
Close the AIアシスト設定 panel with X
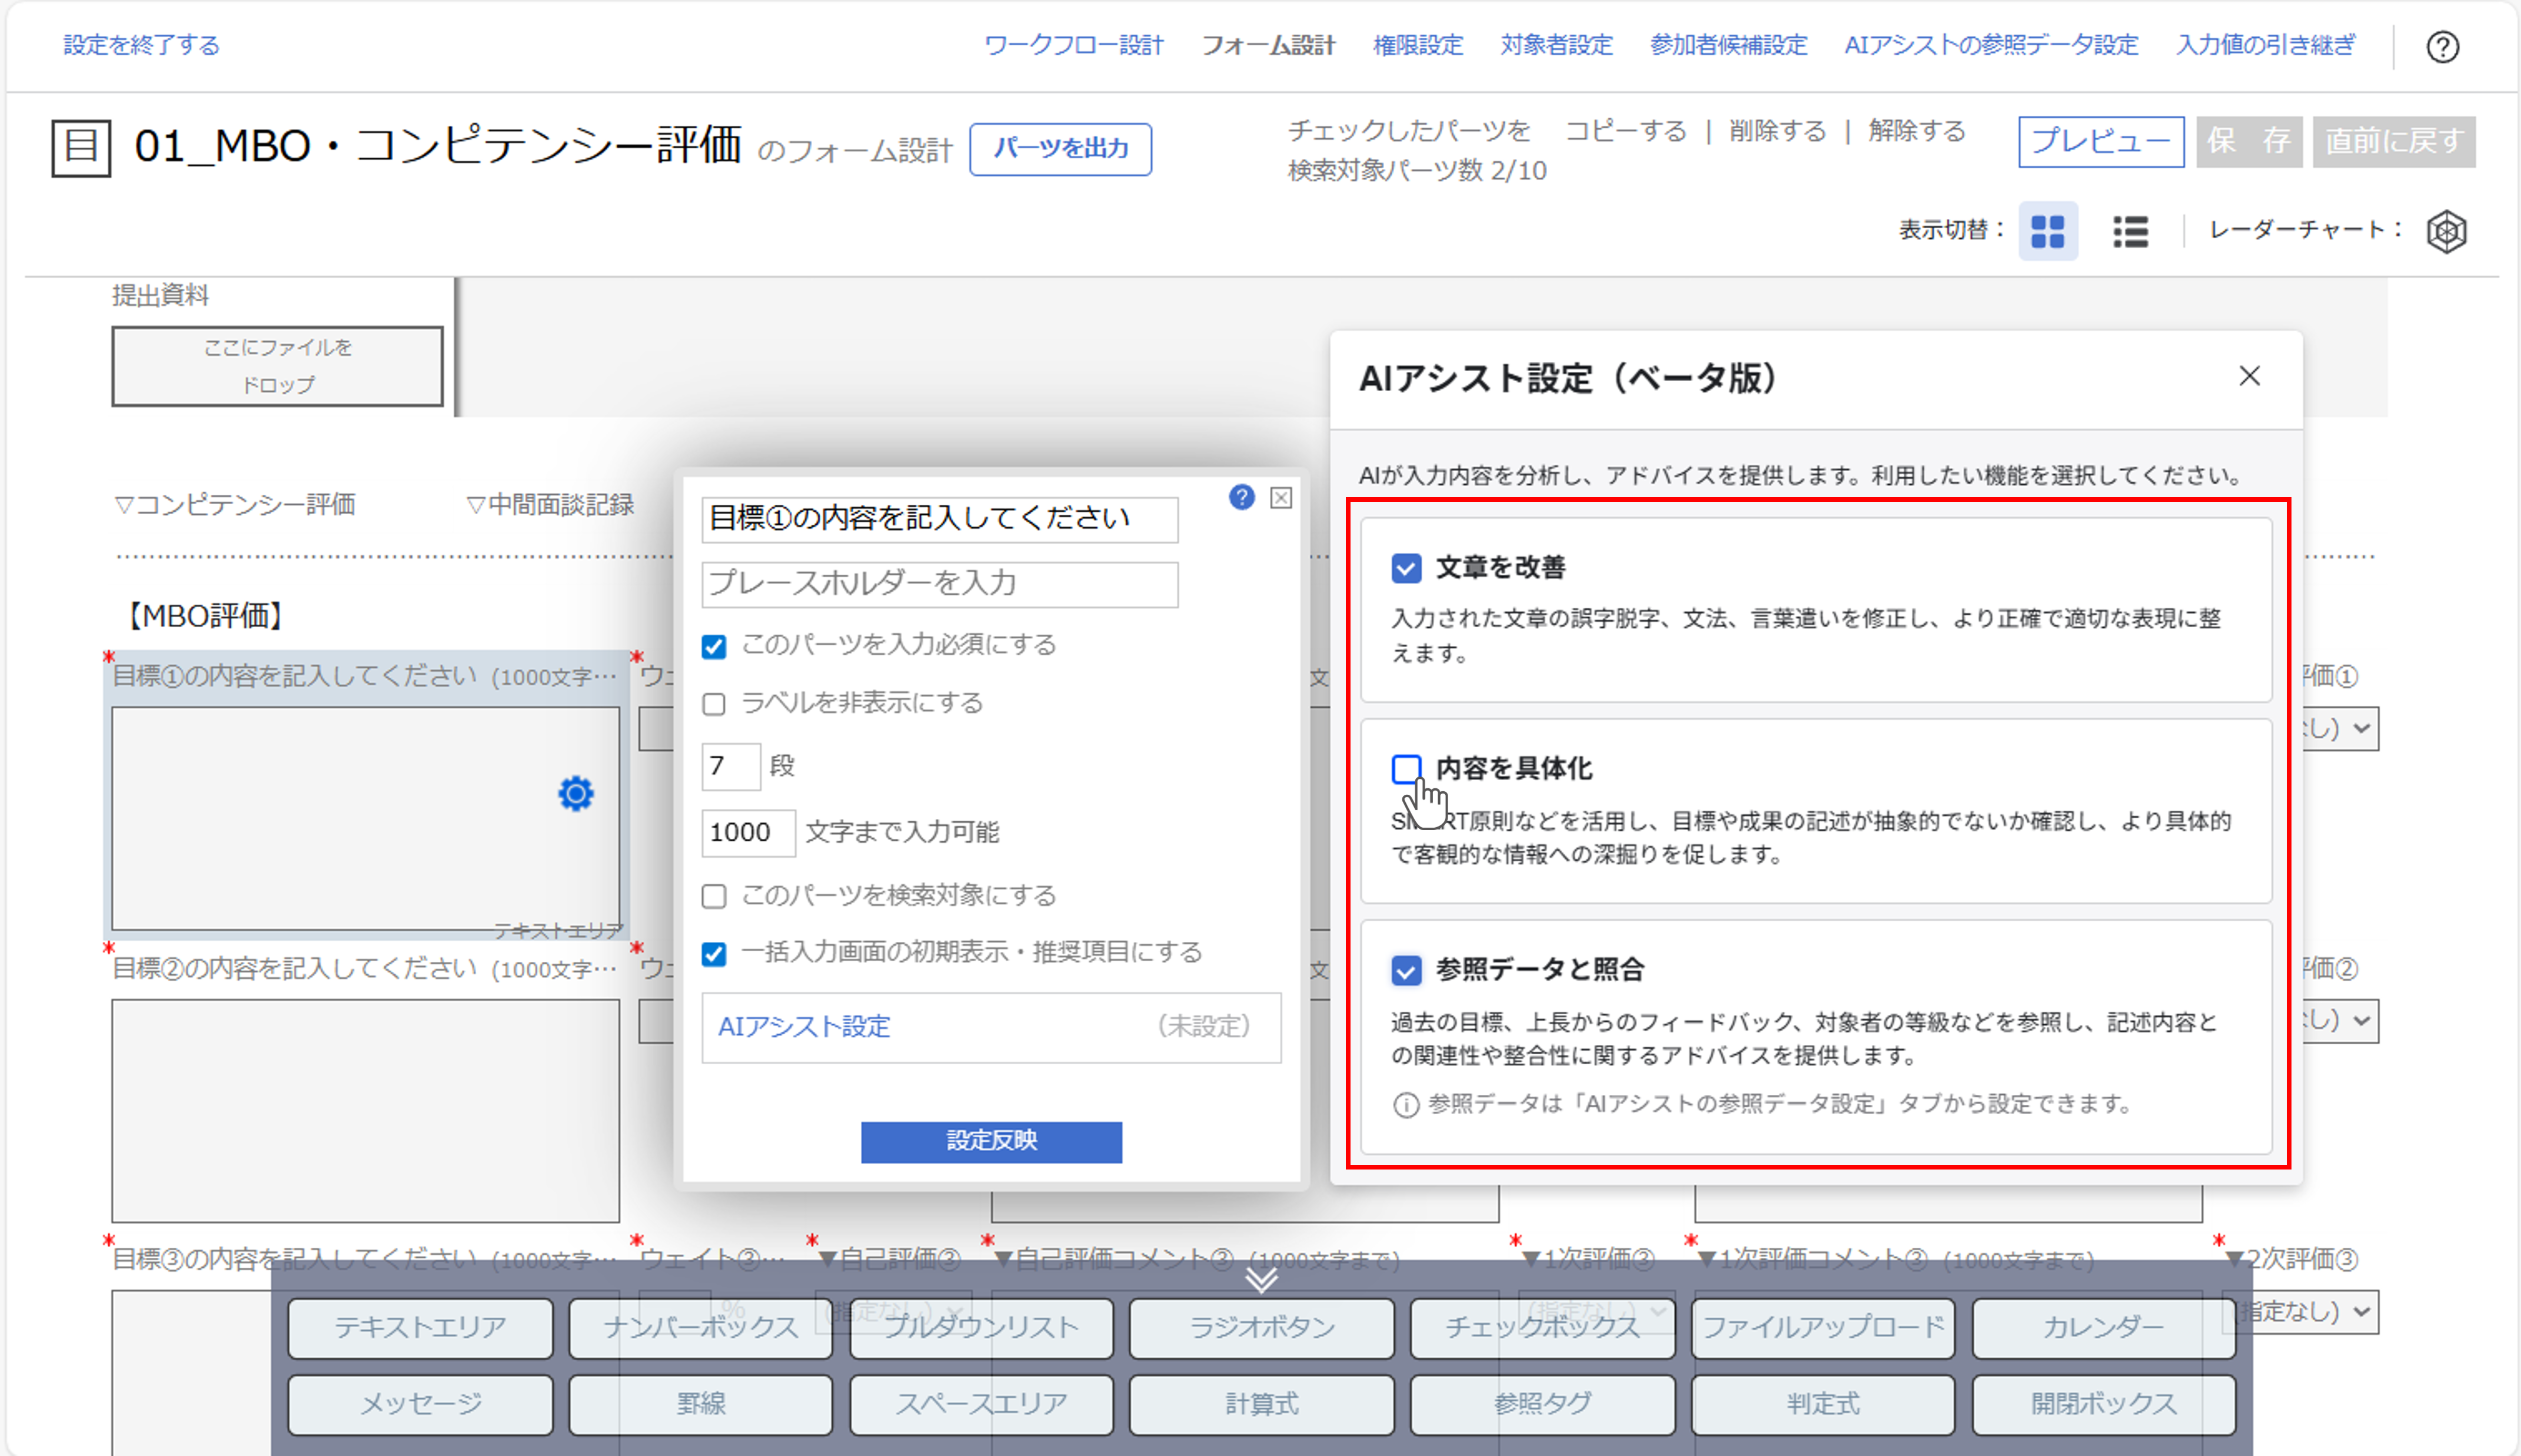pyautogui.click(x=2249, y=376)
